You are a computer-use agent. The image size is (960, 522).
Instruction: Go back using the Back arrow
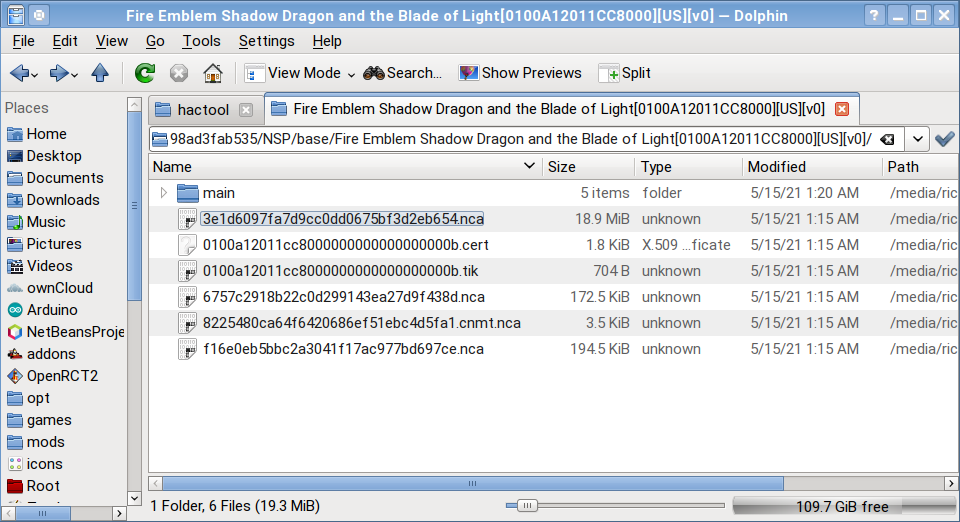[19, 73]
